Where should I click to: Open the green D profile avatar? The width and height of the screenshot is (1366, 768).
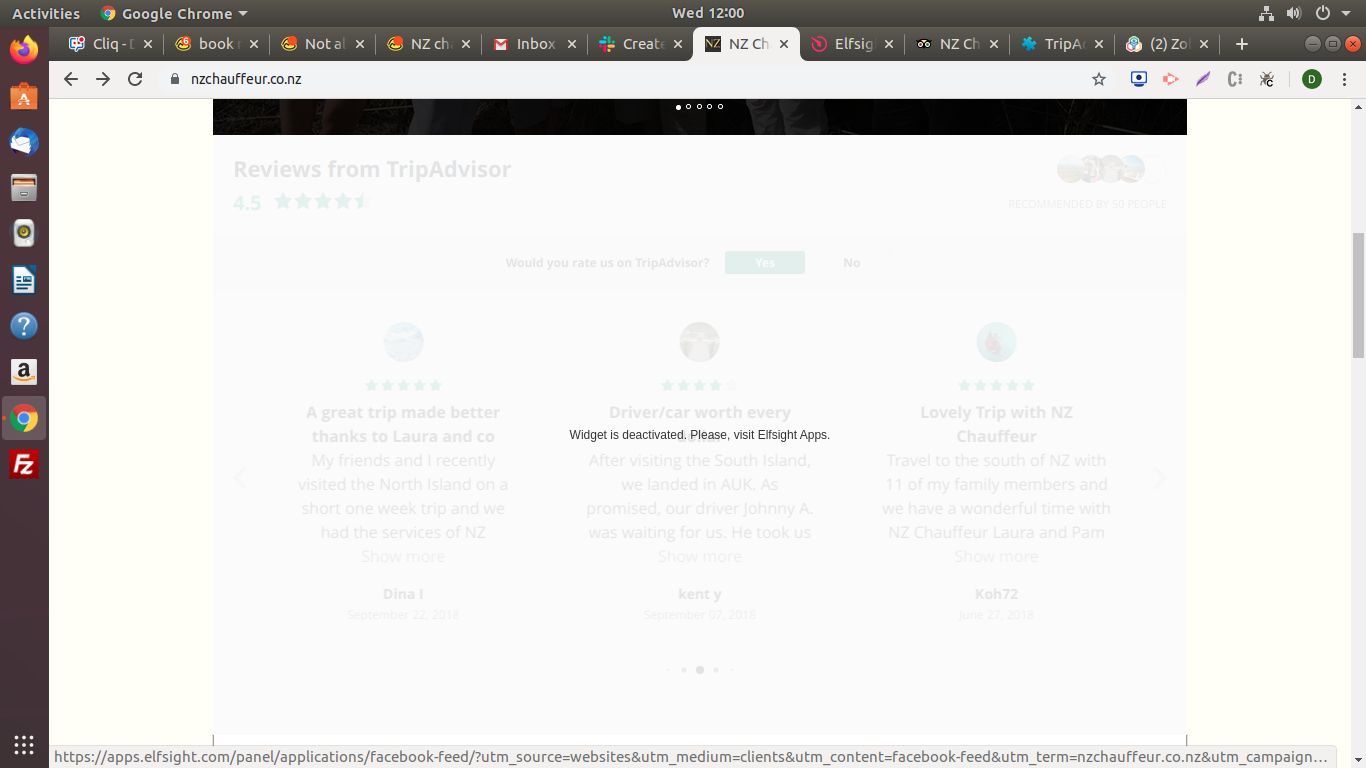[1312, 79]
